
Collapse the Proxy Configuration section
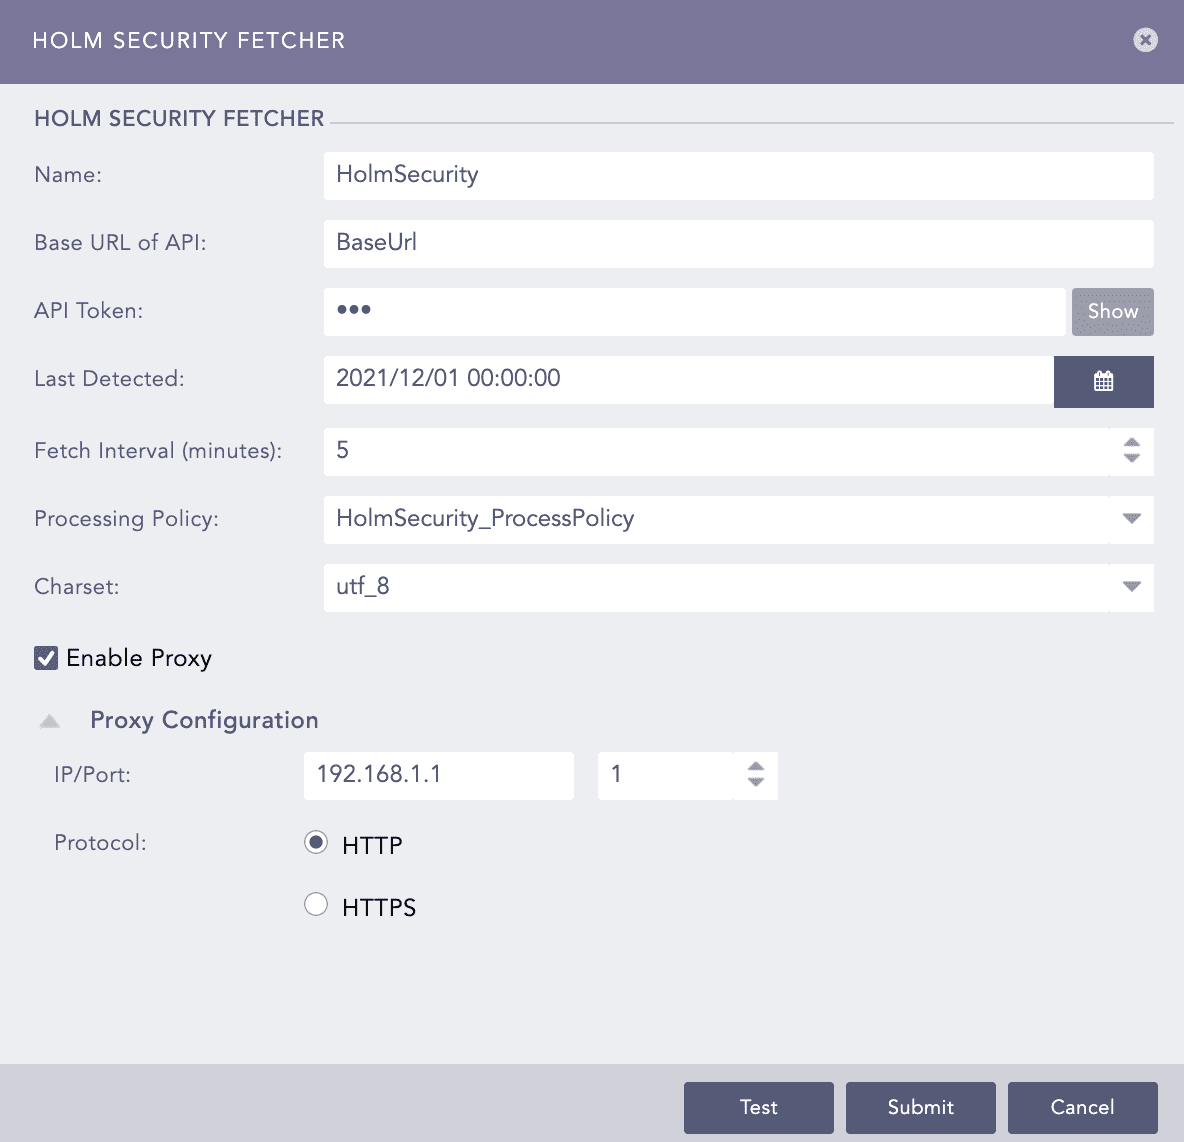(50, 721)
